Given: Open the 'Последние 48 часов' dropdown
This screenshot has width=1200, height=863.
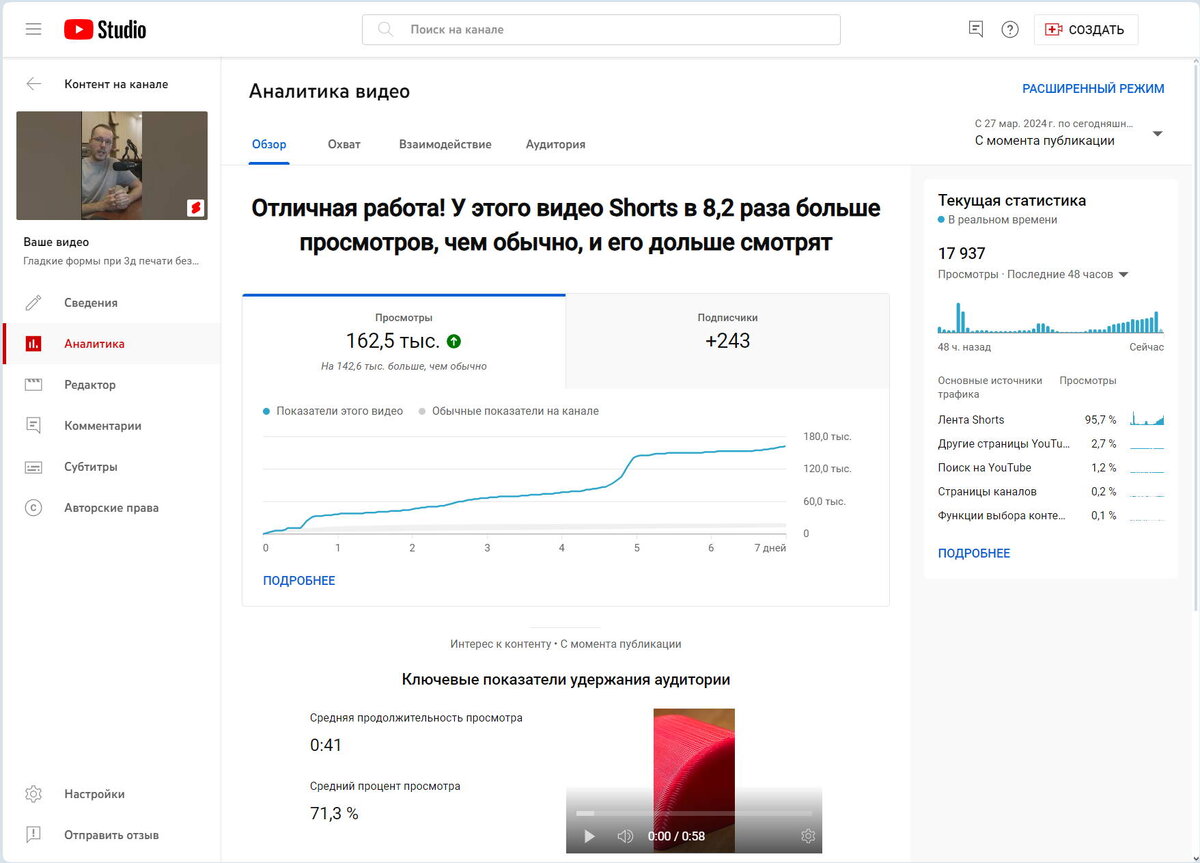Looking at the screenshot, I should 1126,274.
